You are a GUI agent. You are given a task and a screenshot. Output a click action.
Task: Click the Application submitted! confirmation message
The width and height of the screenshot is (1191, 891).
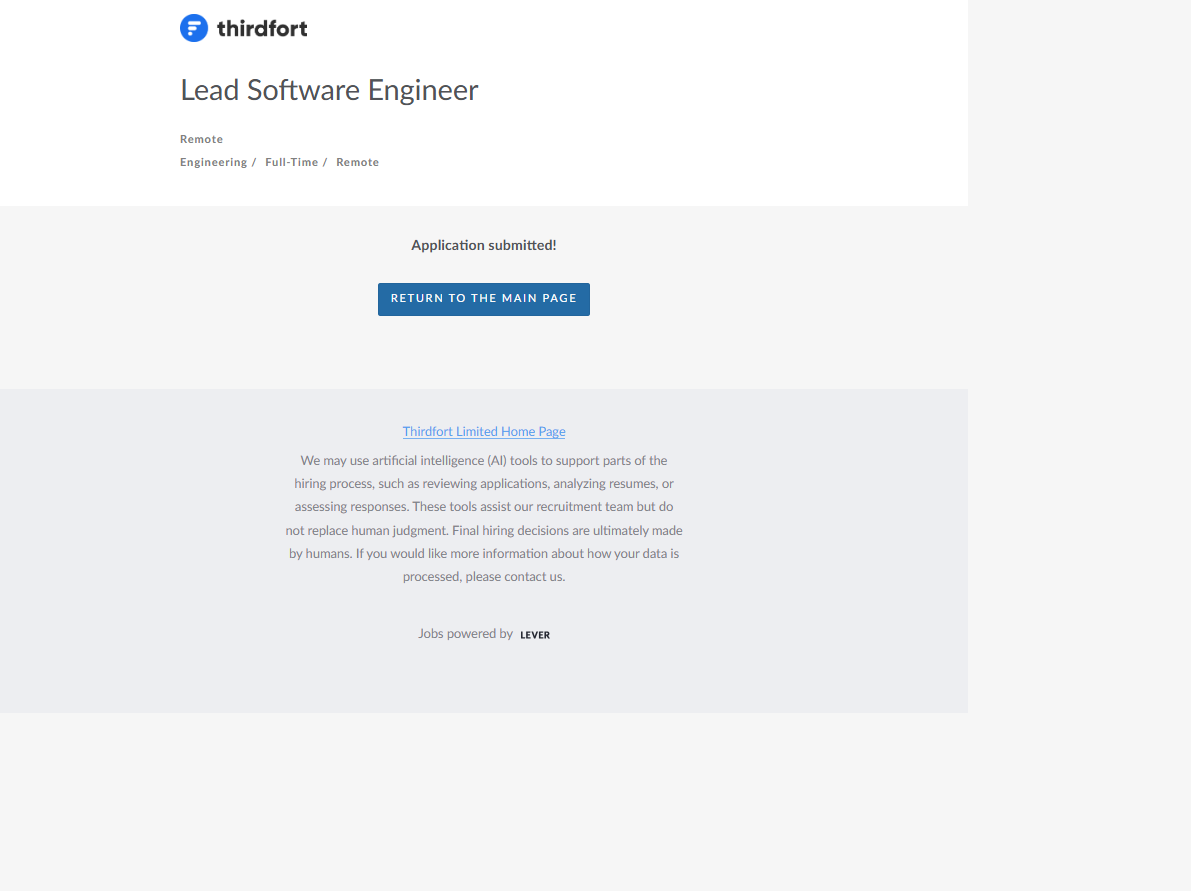(x=484, y=245)
